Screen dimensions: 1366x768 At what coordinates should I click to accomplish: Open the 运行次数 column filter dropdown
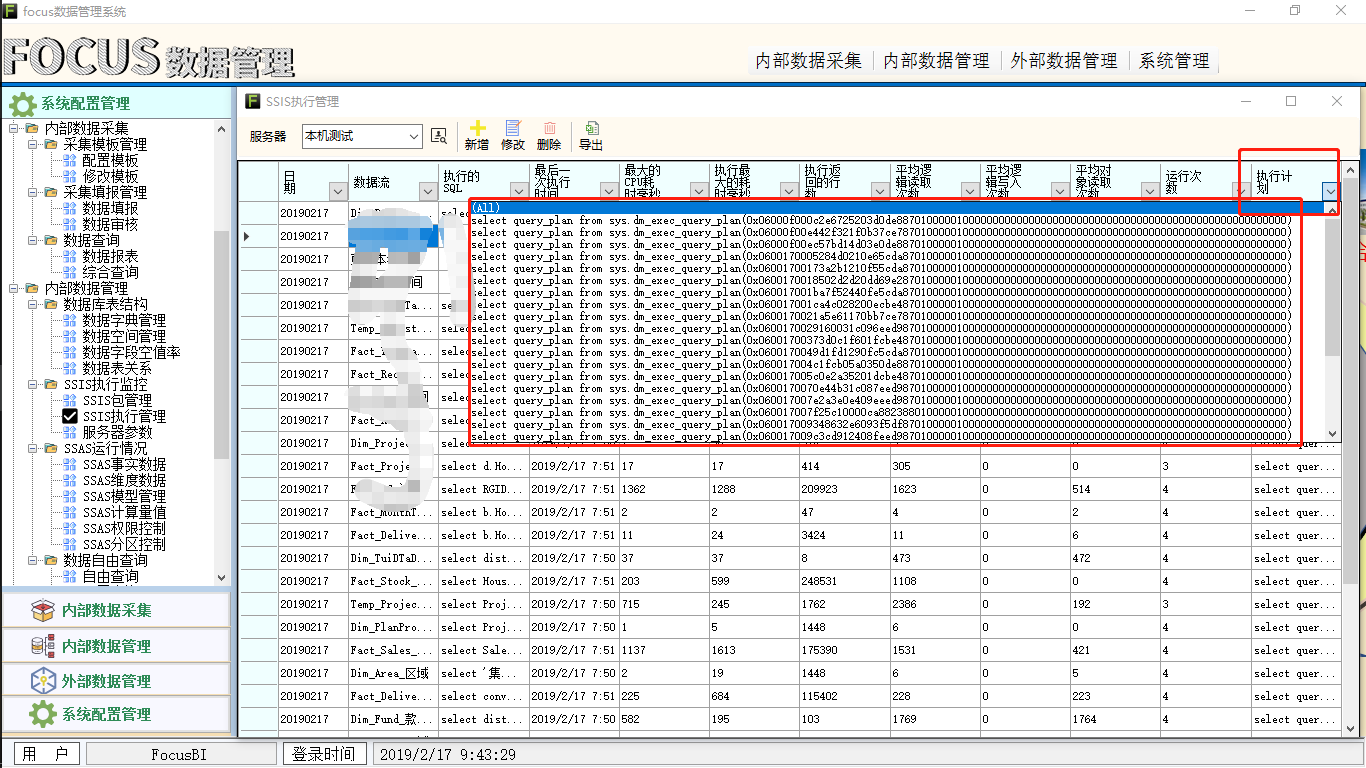pos(1240,190)
